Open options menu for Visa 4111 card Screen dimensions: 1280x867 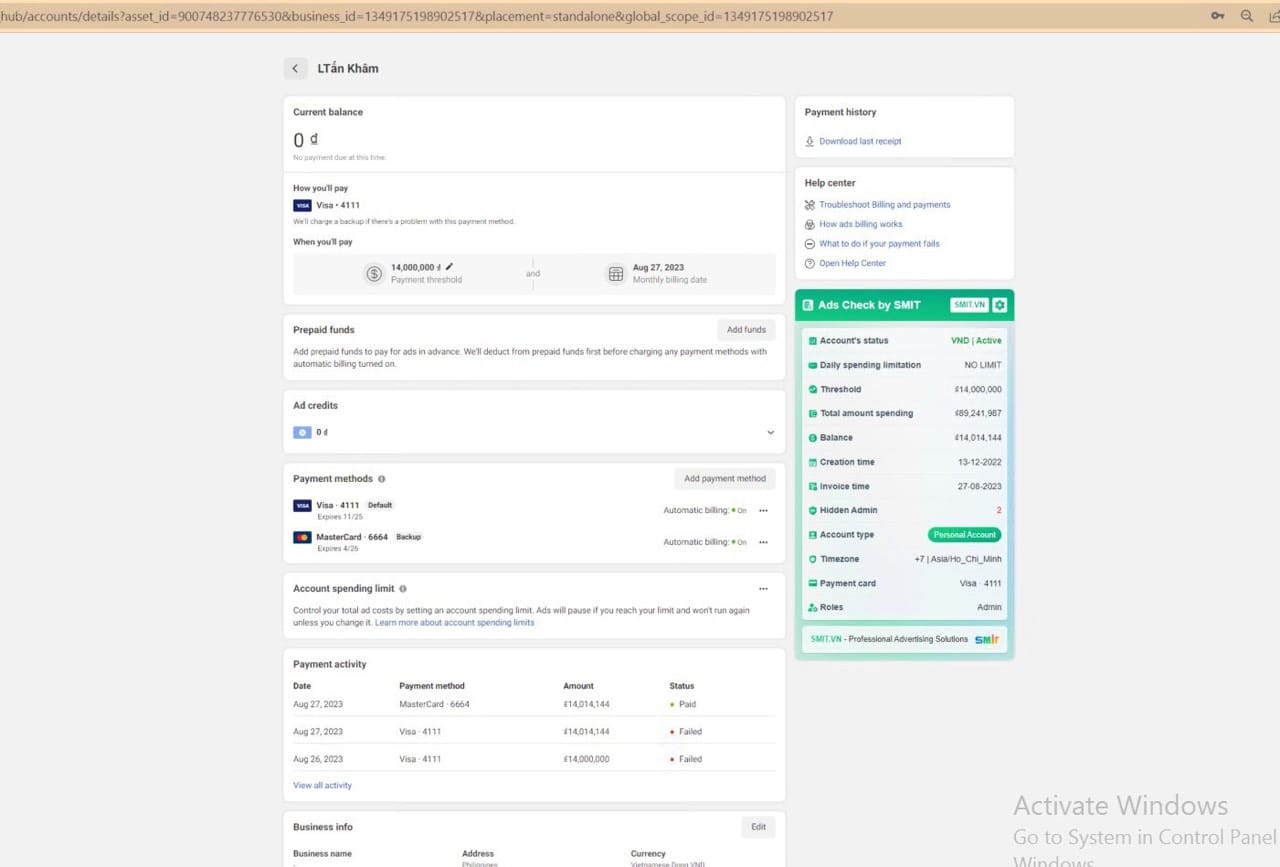coord(763,510)
